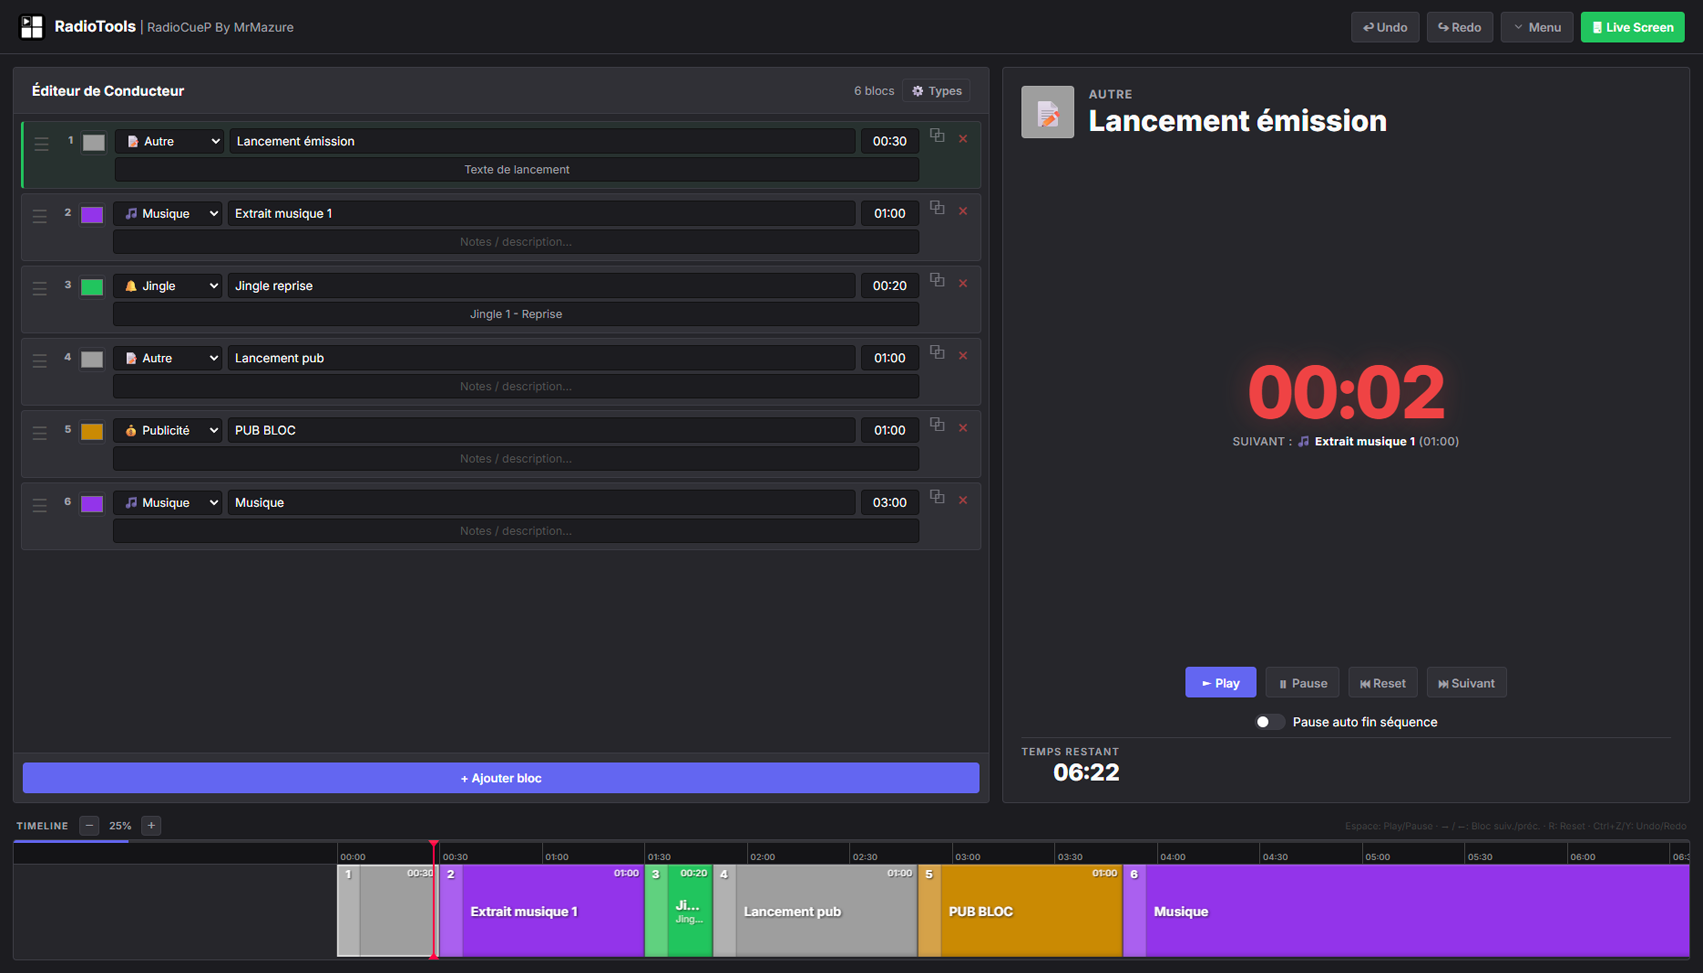Zoom out the timeline with minus
The width and height of the screenshot is (1703, 973).
pyautogui.click(x=89, y=826)
